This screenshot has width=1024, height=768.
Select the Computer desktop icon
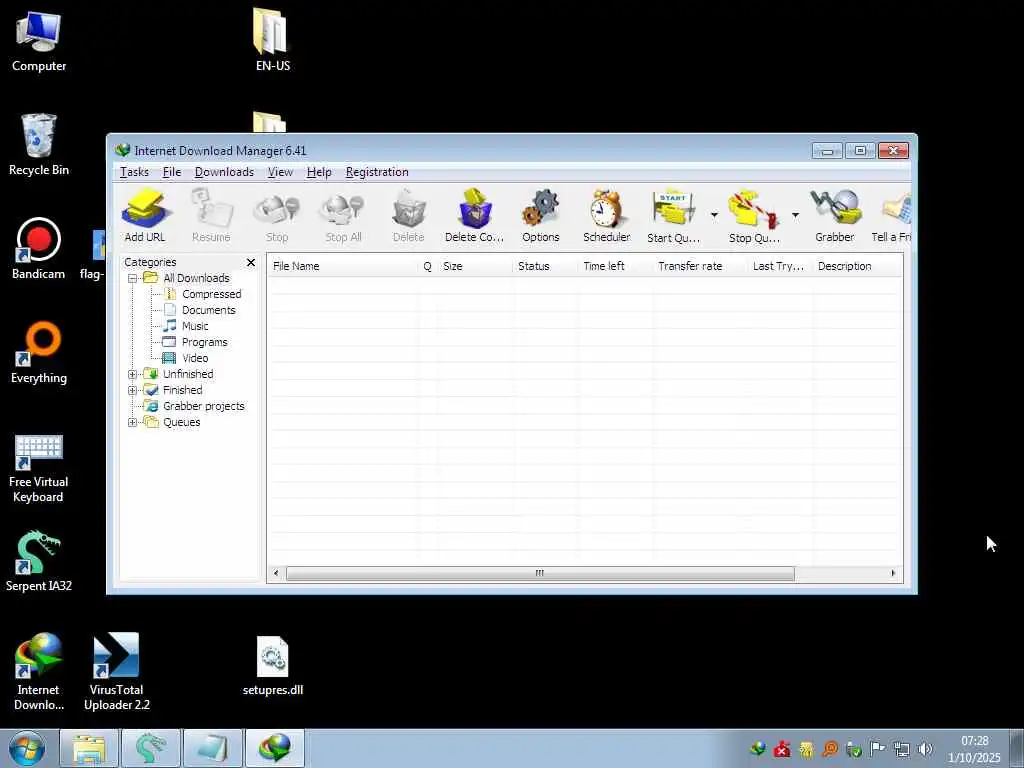39,40
